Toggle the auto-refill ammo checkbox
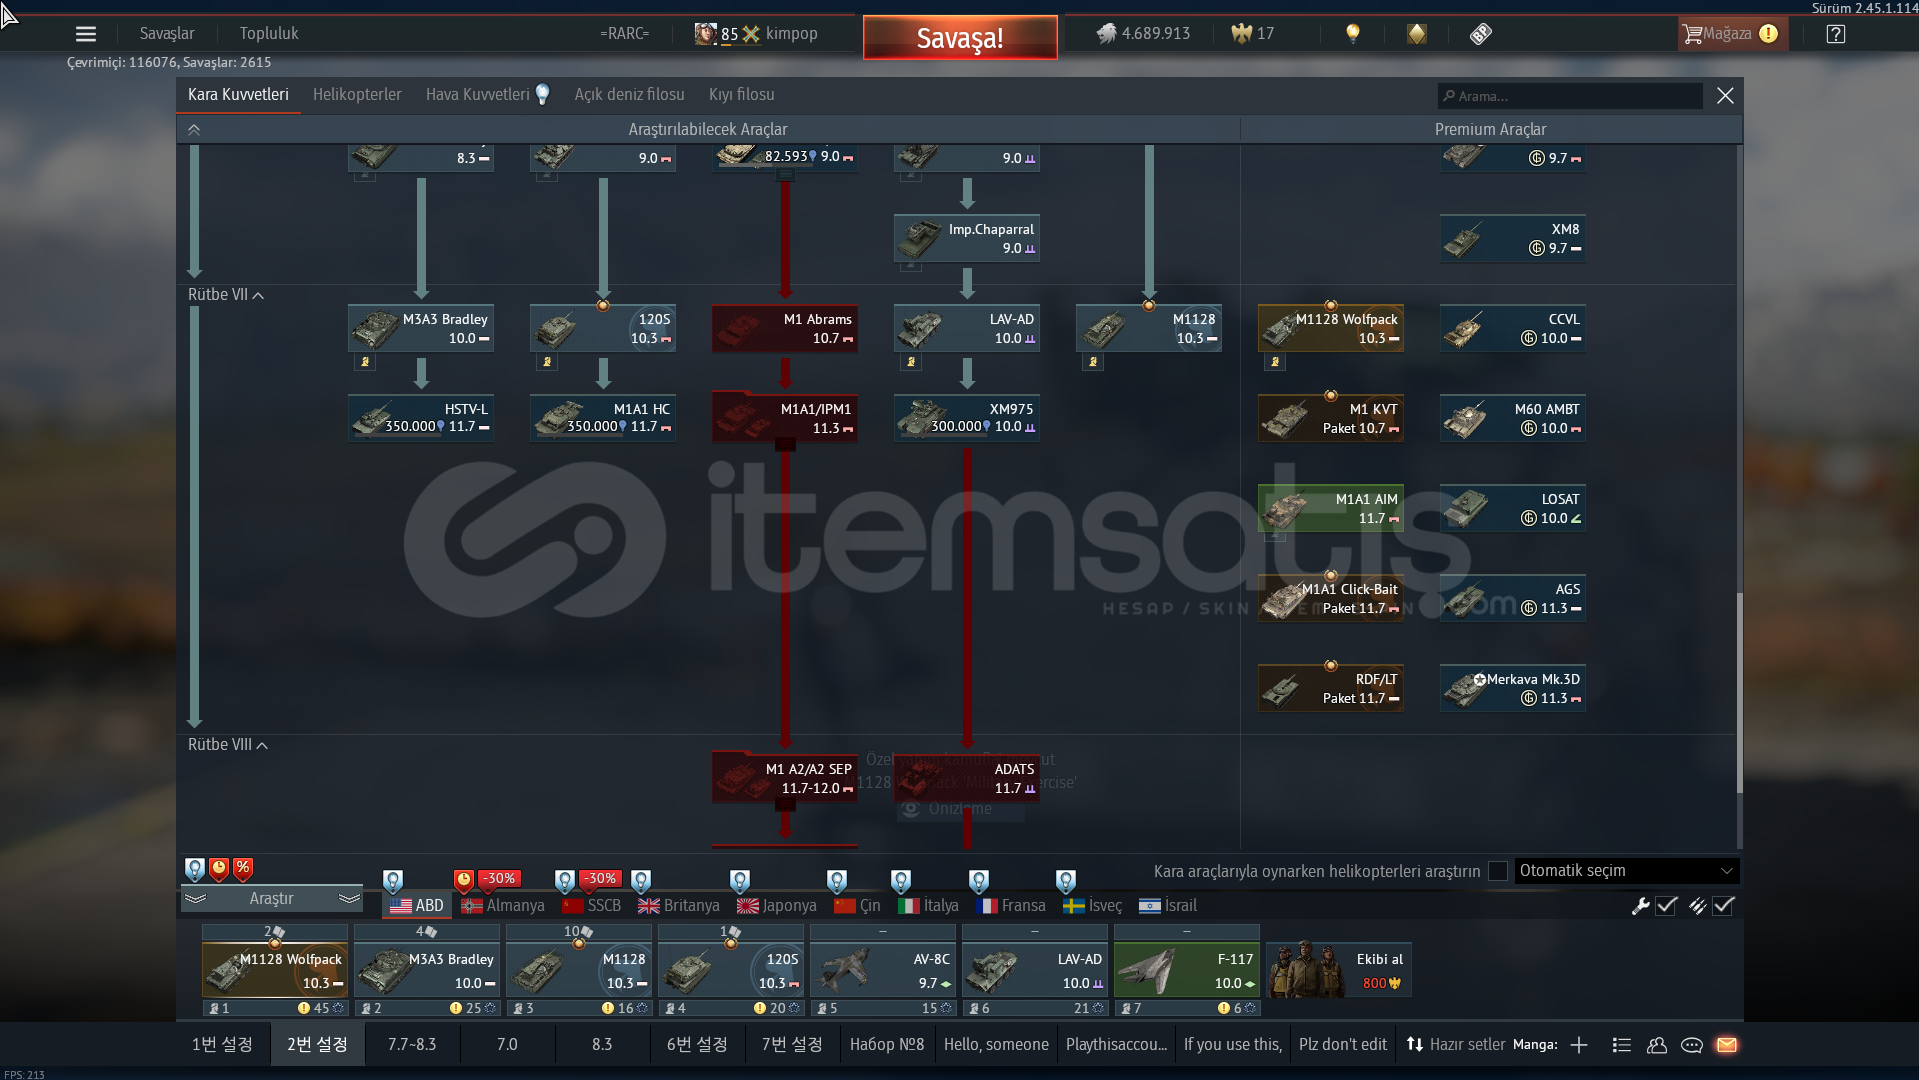This screenshot has height=1080, width=1919. click(x=1723, y=906)
